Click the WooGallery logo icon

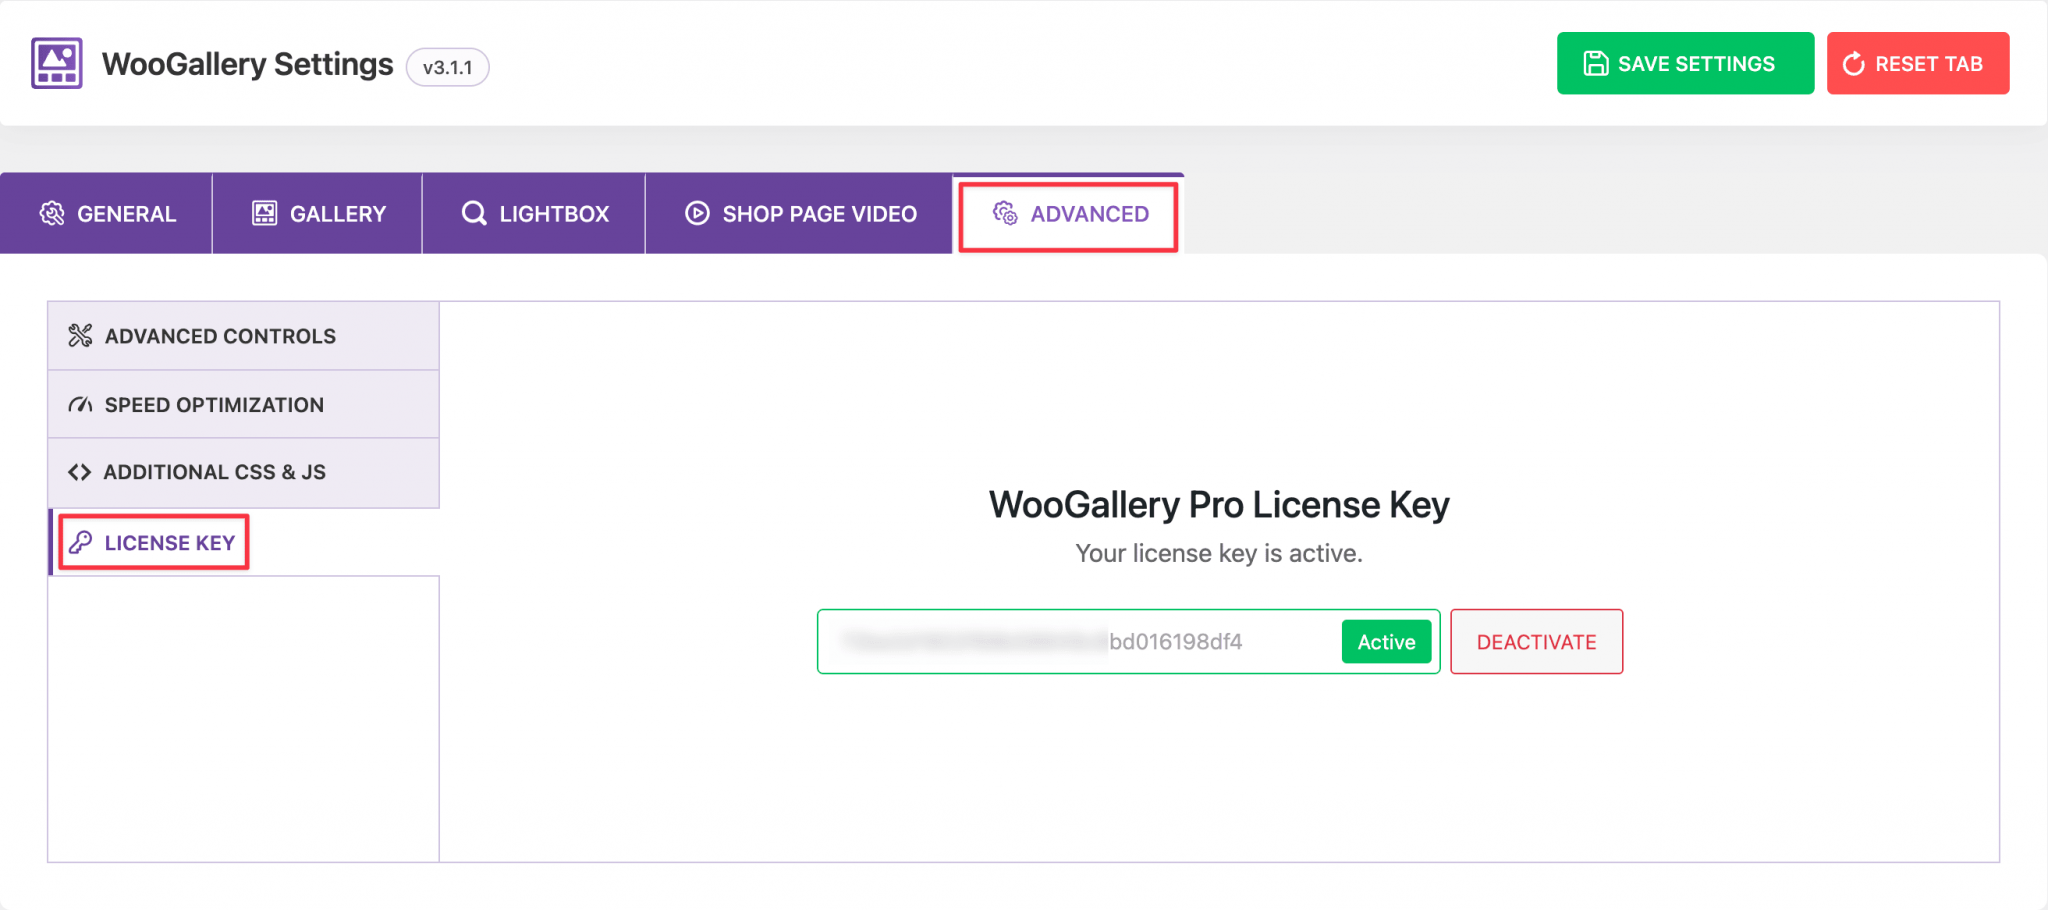[55, 62]
